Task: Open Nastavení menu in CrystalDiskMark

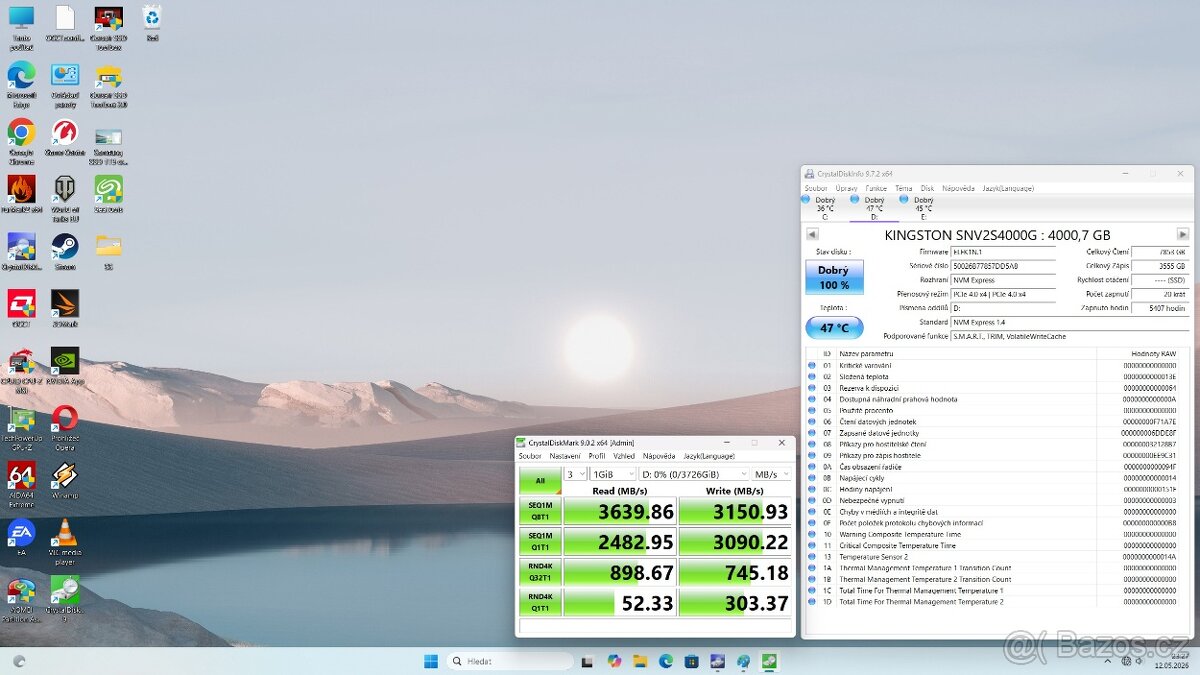Action: point(565,456)
